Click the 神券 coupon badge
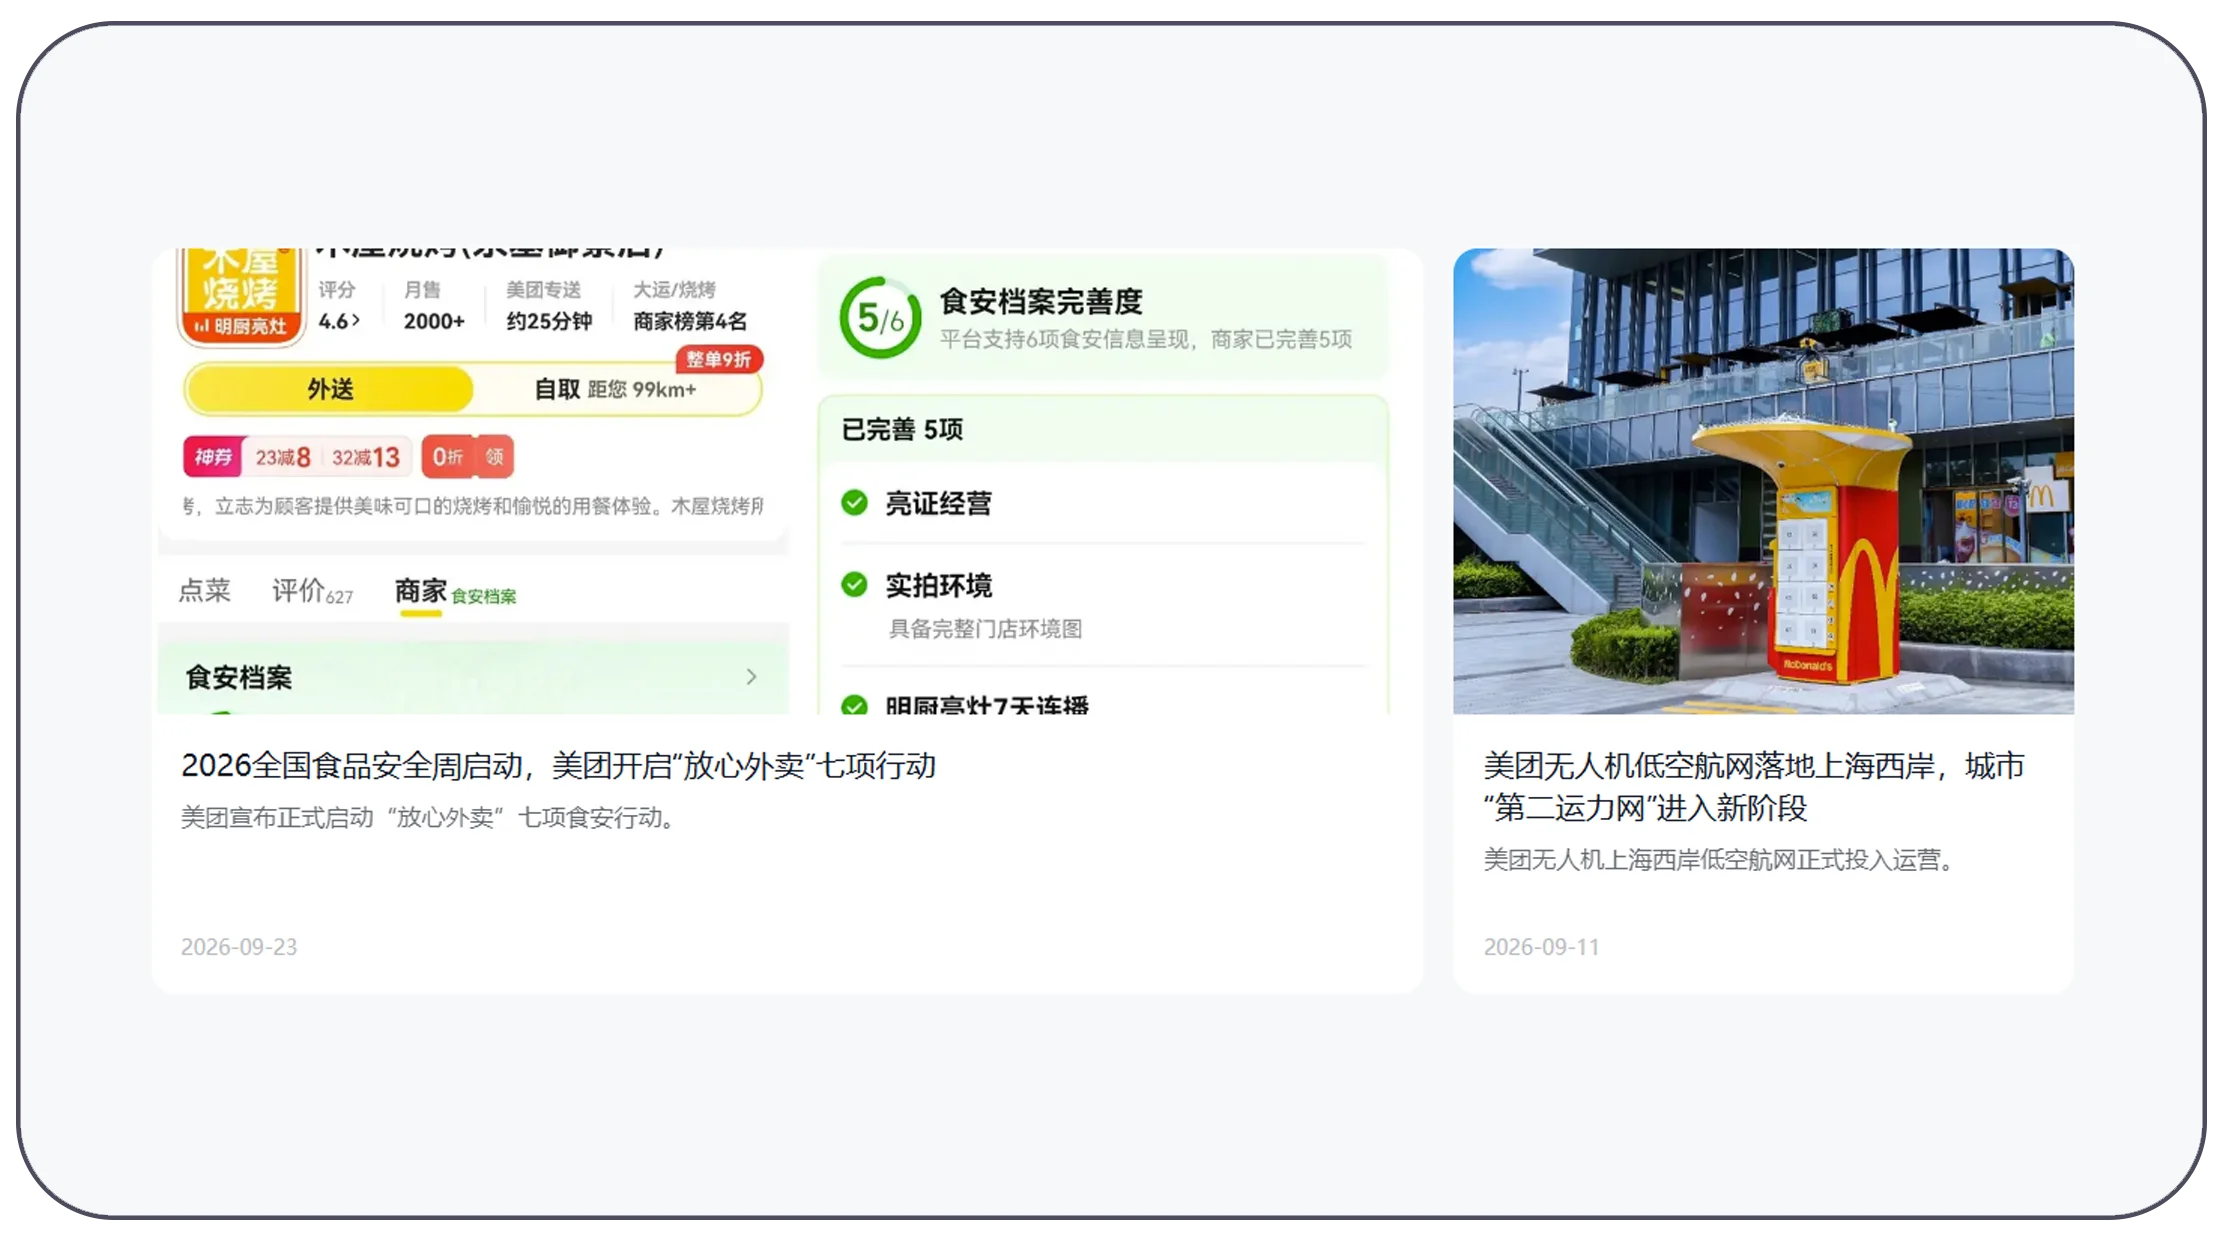2223x1240 pixels. coord(213,457)
